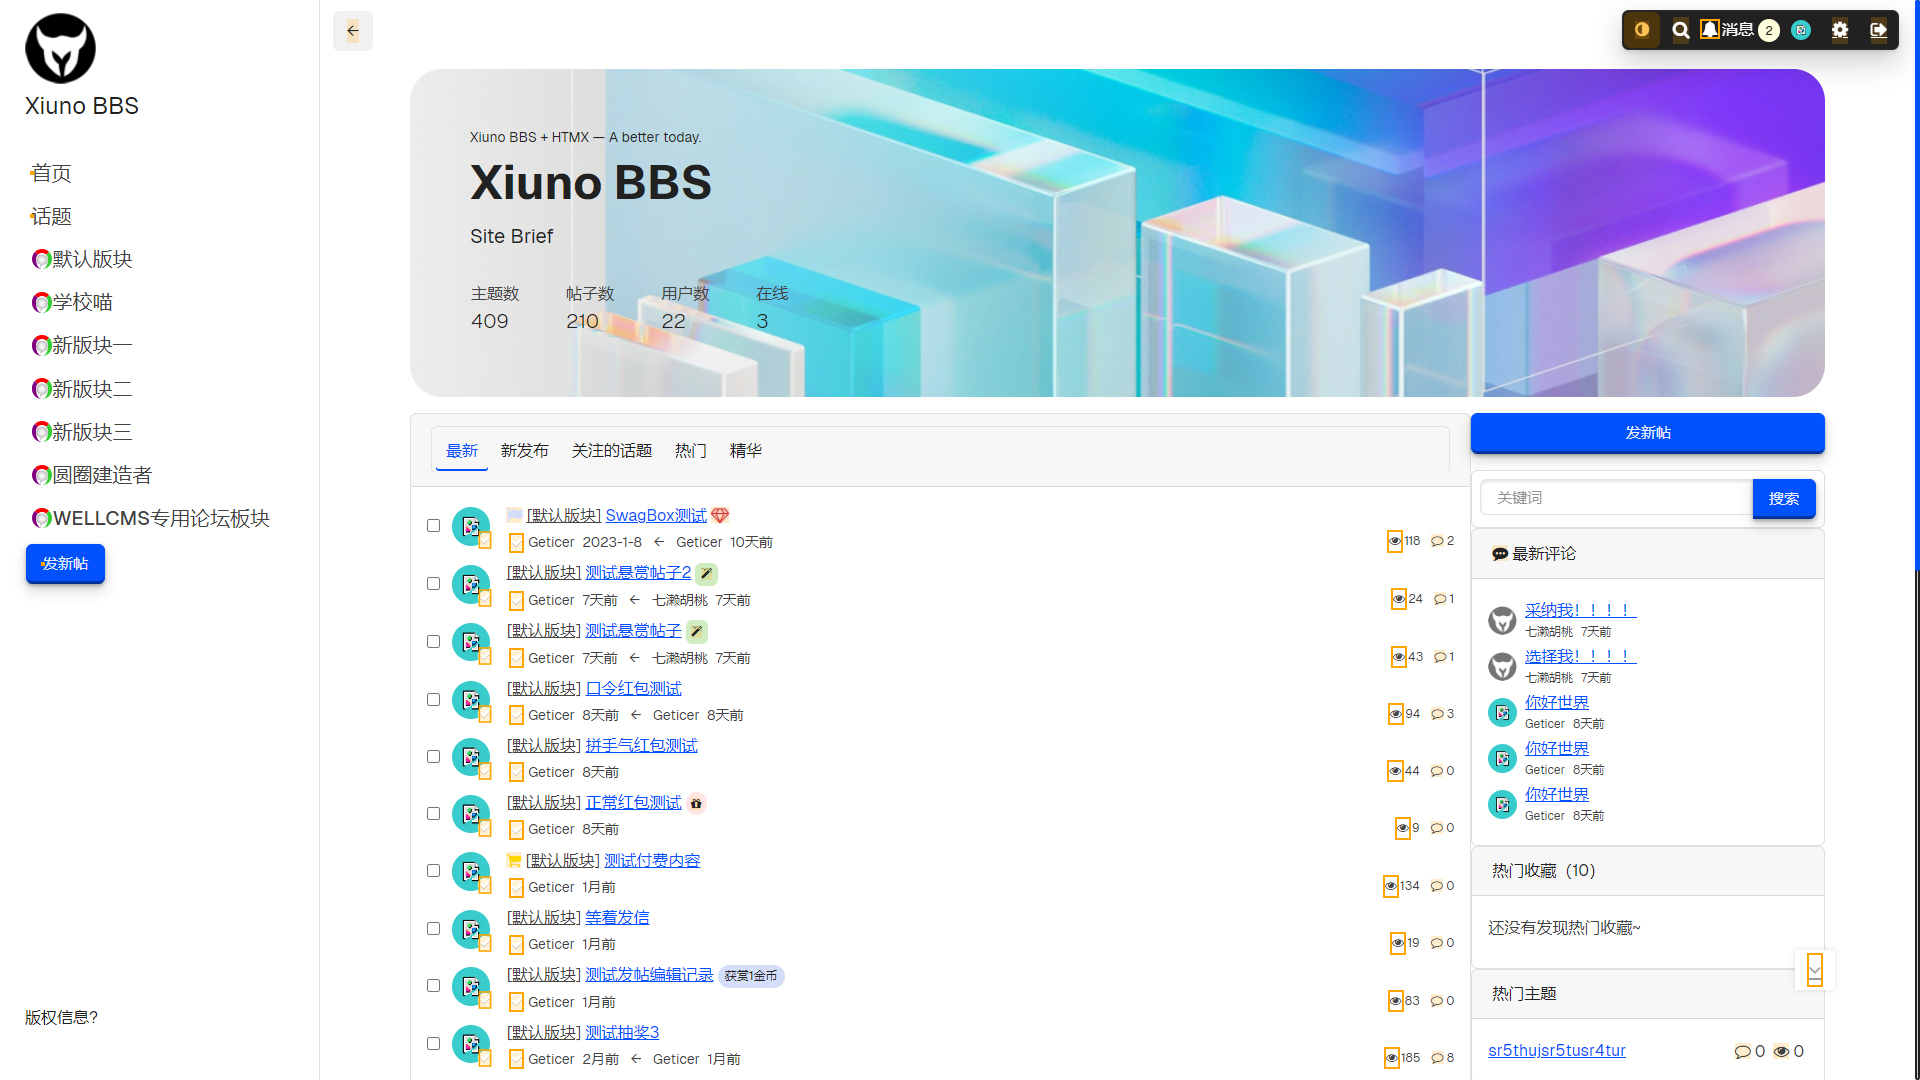This screenshot has width=1920, height=1080.
Task: Open the WELLCMS专用论坛板块 forum in the sidebar
Action: [151, 518]
